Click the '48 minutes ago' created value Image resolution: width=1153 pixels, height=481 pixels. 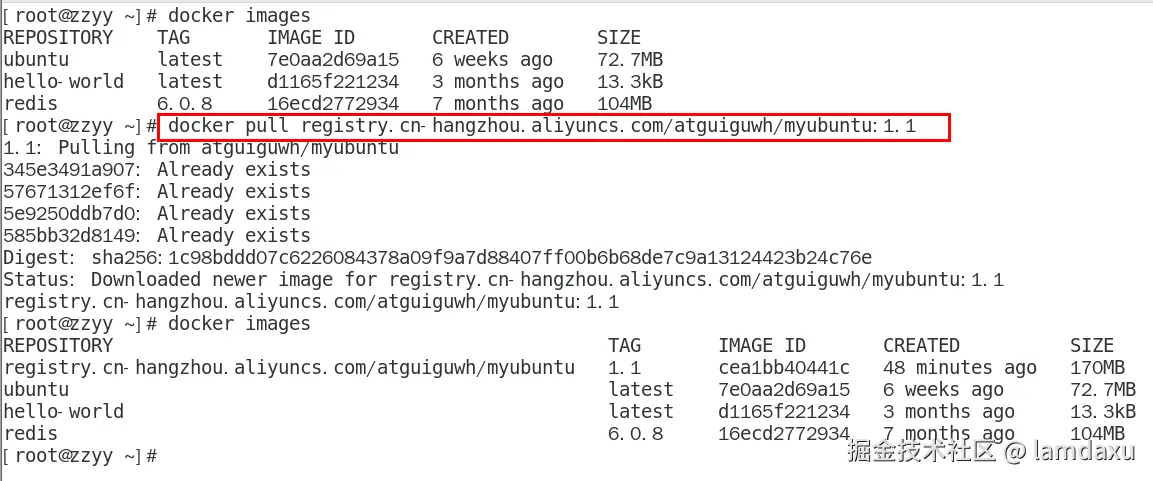(960, 367)
